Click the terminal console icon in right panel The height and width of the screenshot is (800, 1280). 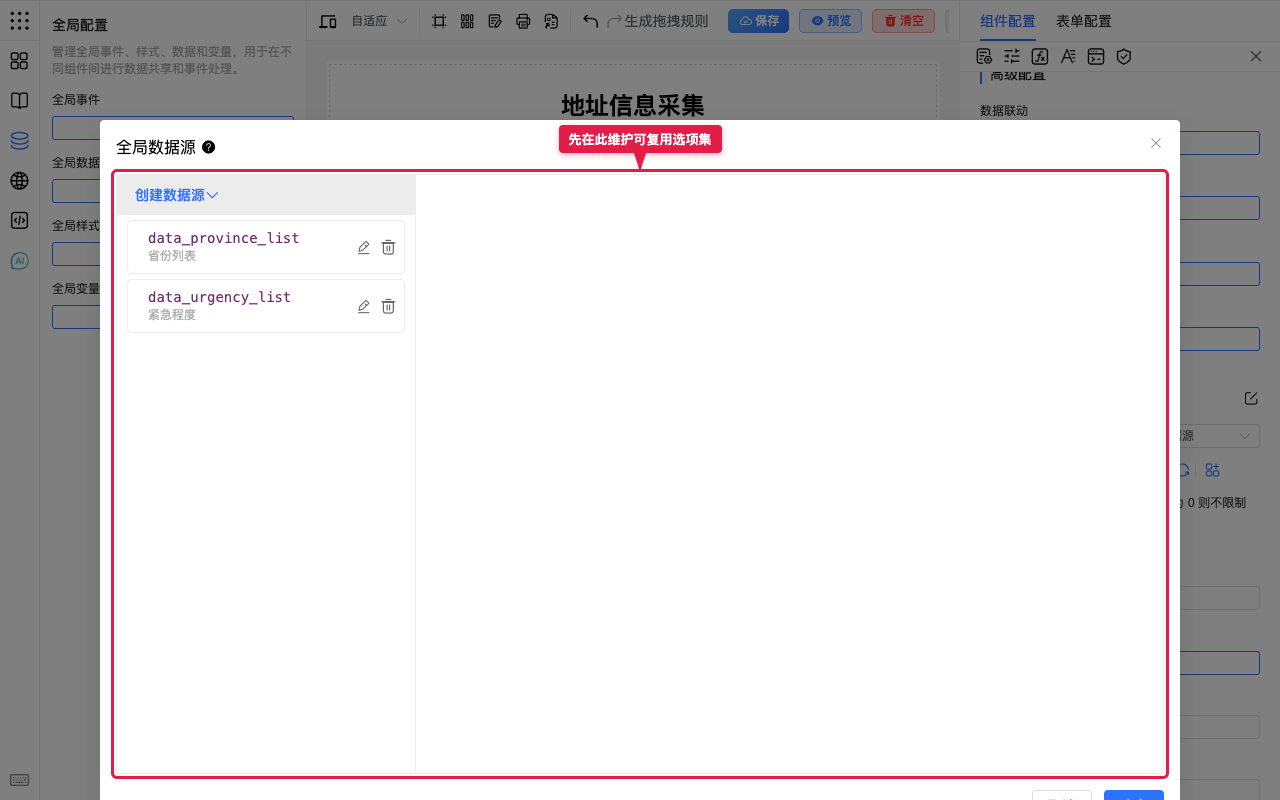coord(1096,56)
